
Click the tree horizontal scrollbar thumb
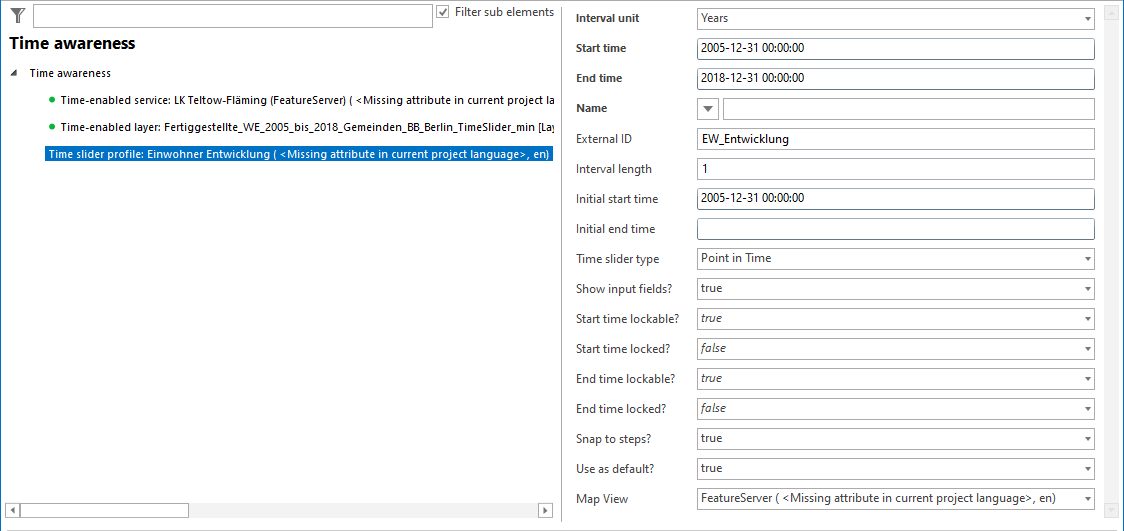[x=104, y=510]
